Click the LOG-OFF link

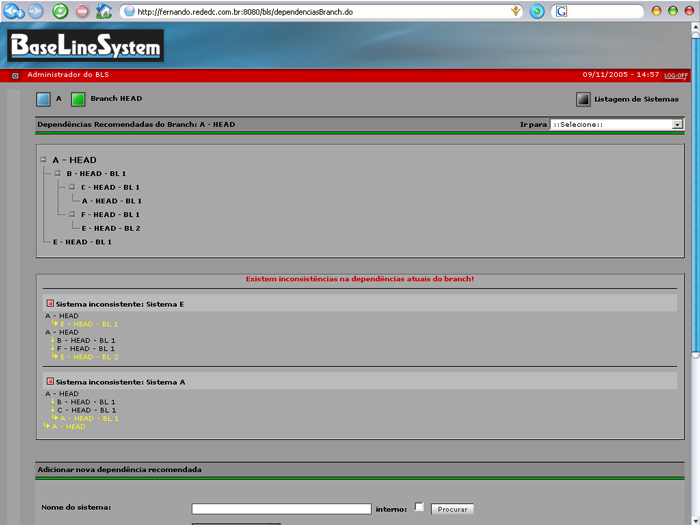[x=675, y=75]
